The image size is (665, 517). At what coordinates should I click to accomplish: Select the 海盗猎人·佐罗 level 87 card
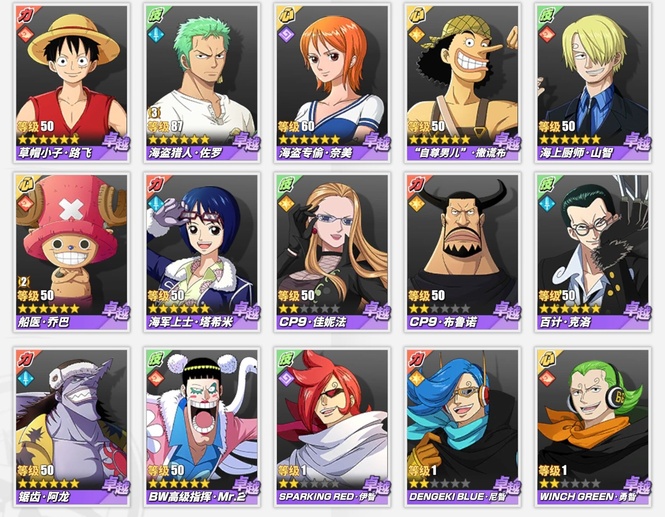click(x=202, y=83)
